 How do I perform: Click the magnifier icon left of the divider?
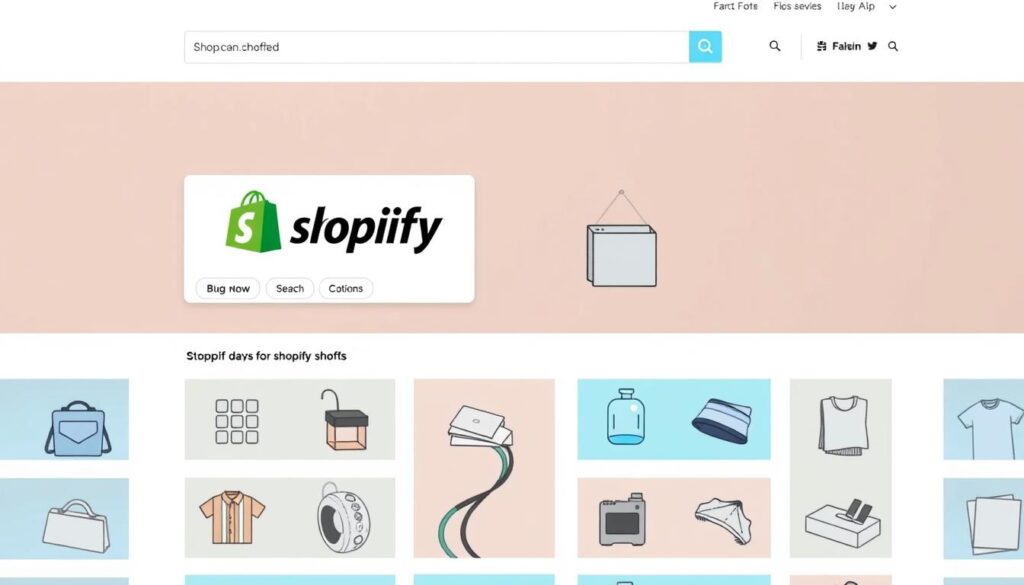pos(775,46)
